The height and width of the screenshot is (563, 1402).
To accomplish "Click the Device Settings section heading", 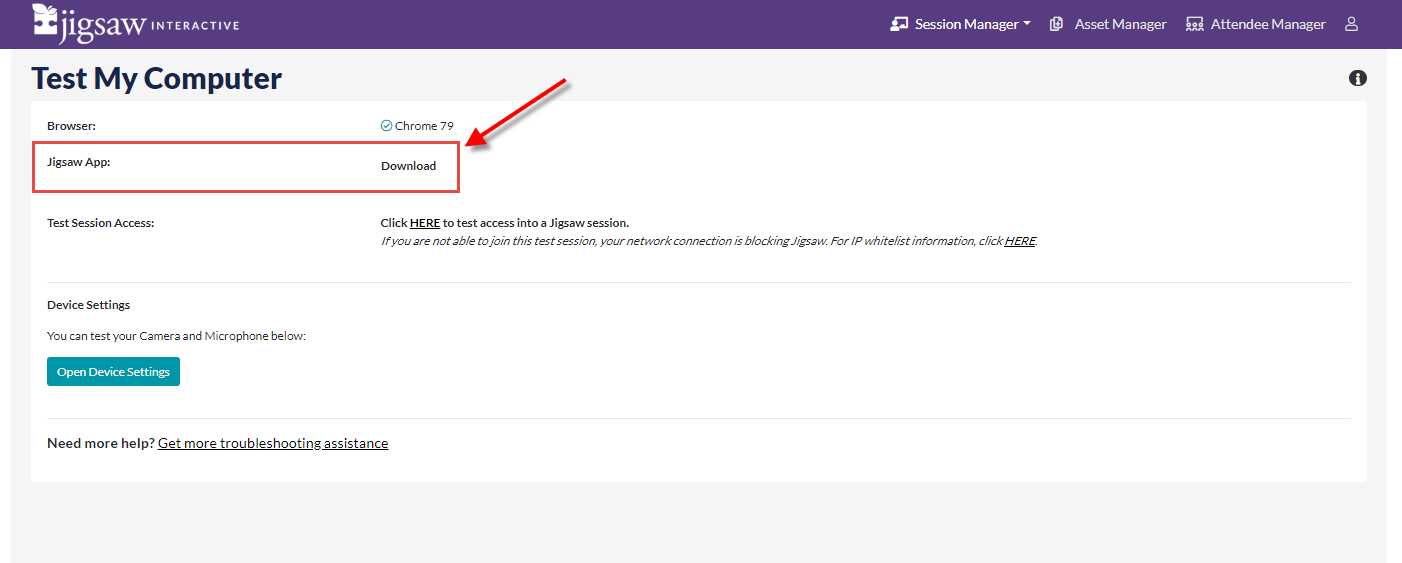I will (88, 305).
